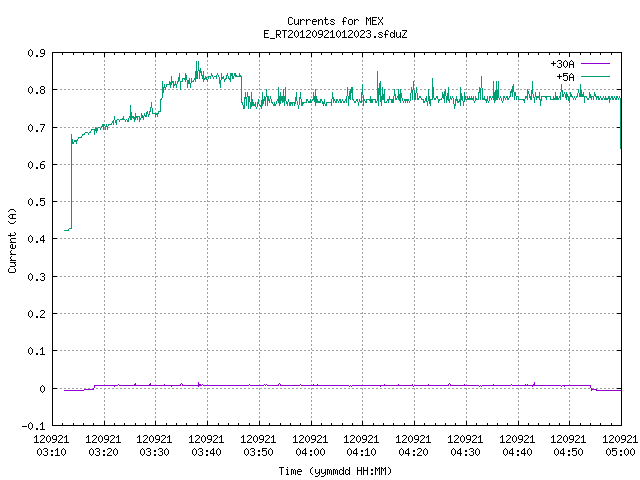This screenshot has height=480, width=640.
Task: Click the -0.1 y-axis tick label
Action: click(33, 426)
